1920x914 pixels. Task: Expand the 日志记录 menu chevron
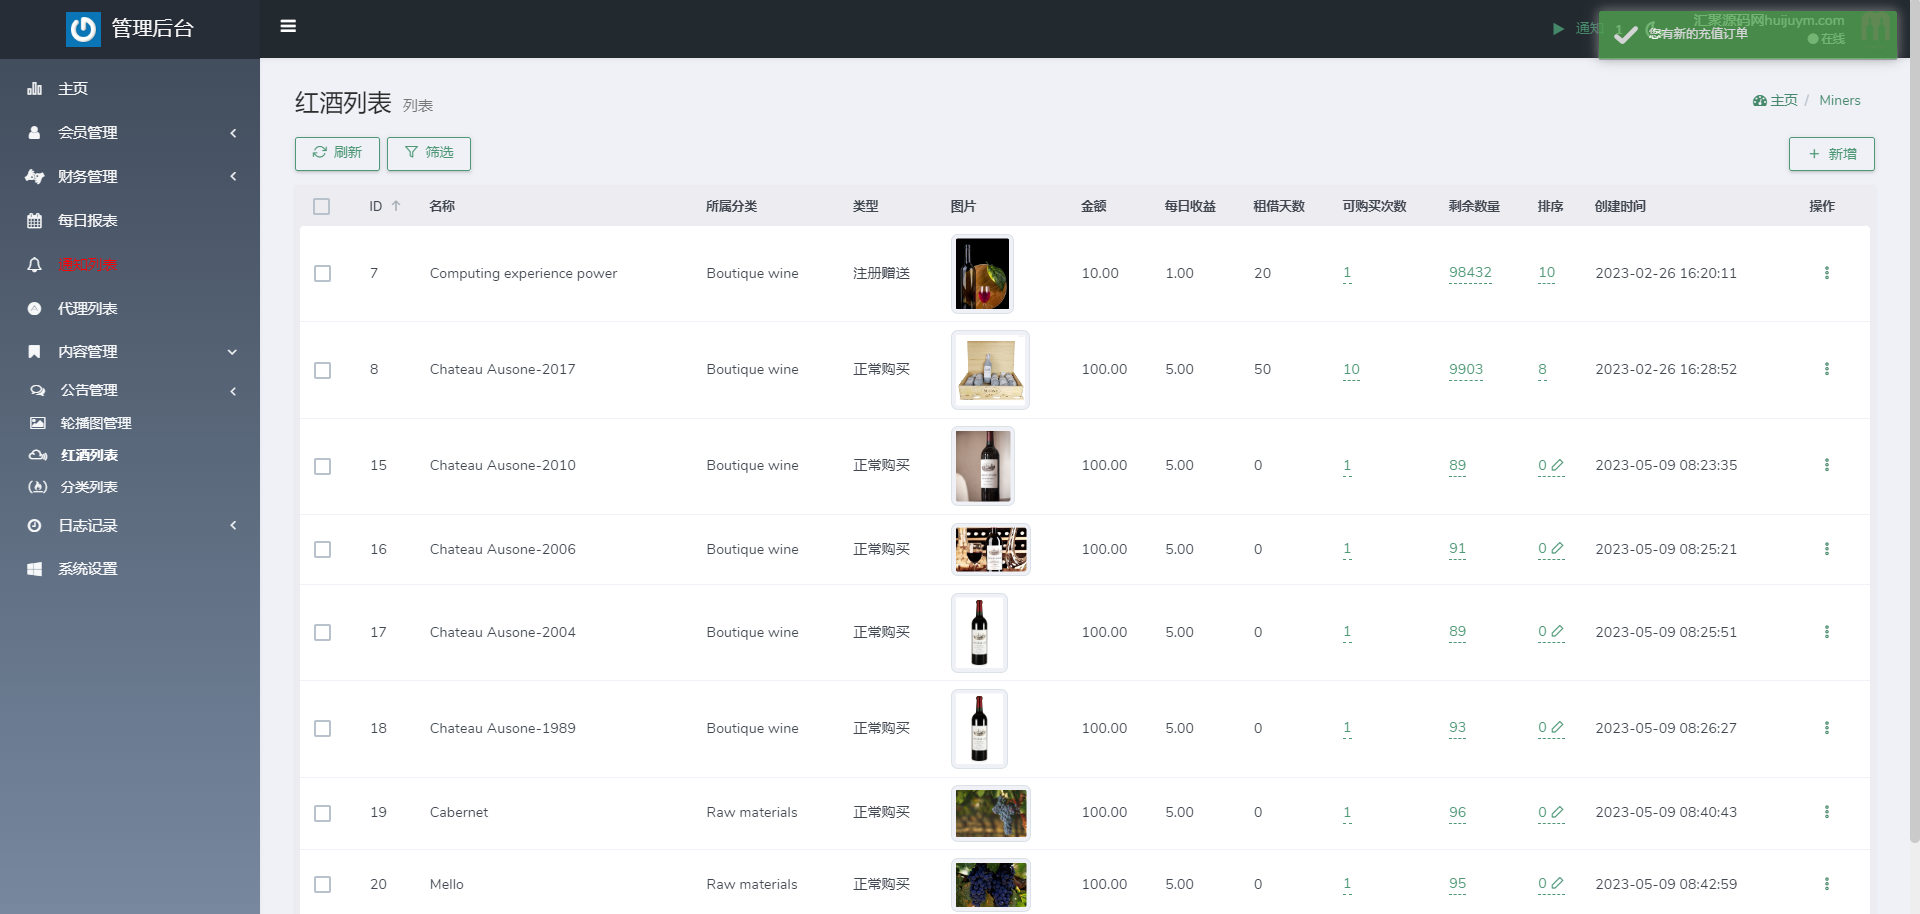[233, 526]
